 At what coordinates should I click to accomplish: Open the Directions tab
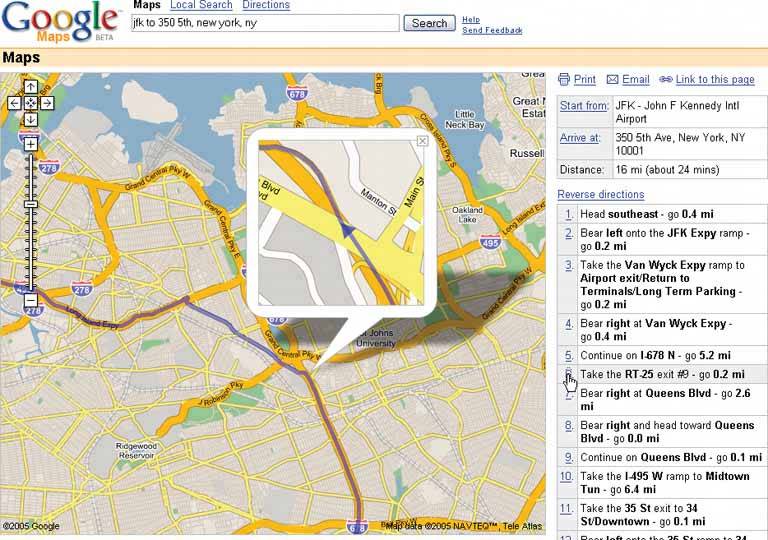click(266, 5)
